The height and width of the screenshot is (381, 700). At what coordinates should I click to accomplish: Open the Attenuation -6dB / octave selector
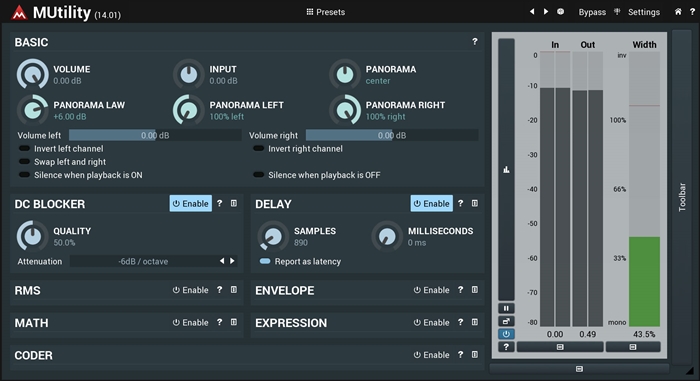[143, 261]
